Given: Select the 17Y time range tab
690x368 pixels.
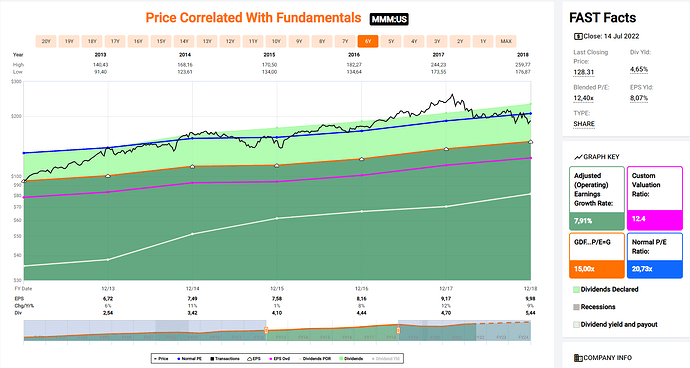Looking at the screenshot, I should click(x=115, y=41).
